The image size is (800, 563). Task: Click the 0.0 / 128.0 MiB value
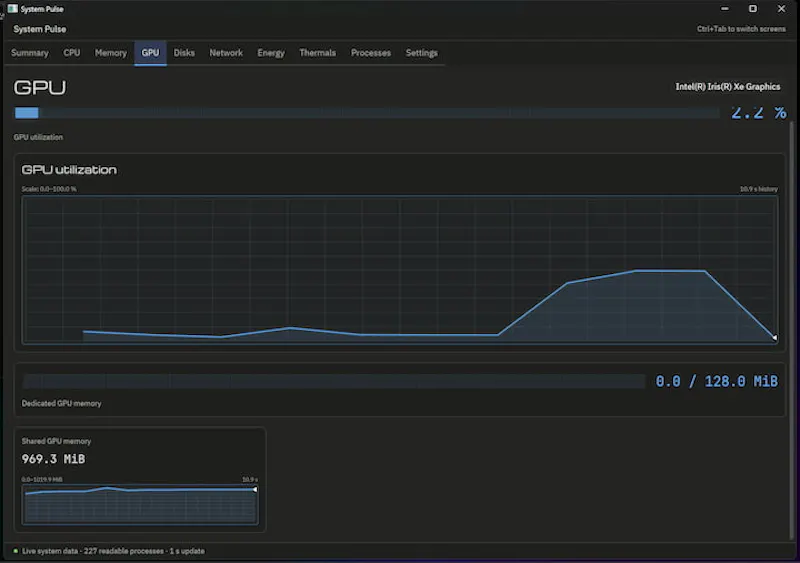click(x=716, y=381)
